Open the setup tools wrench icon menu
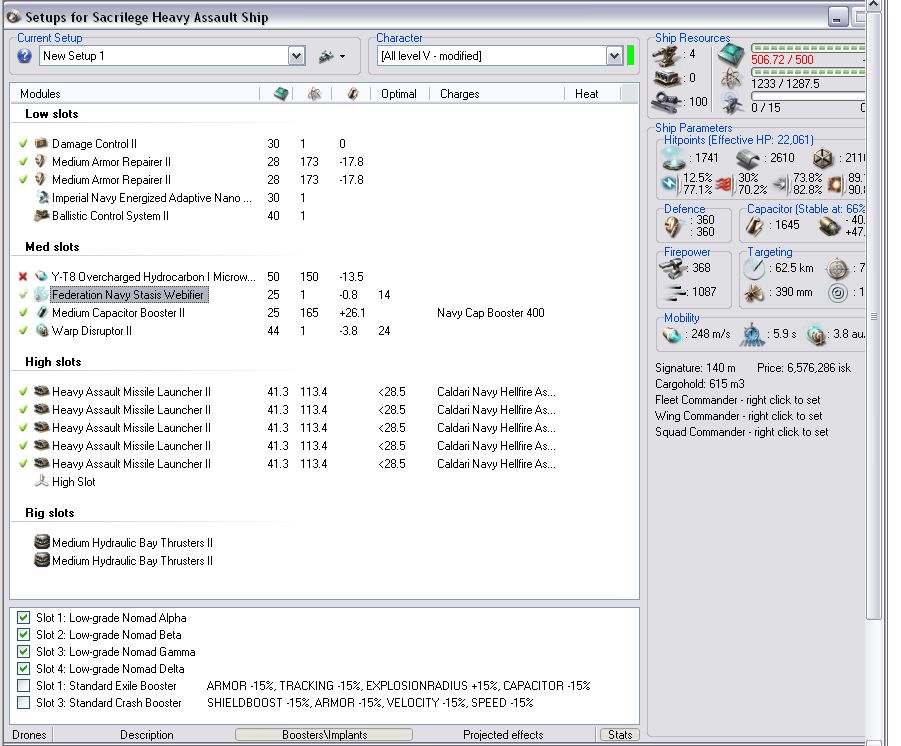 [x=325, y=56]
